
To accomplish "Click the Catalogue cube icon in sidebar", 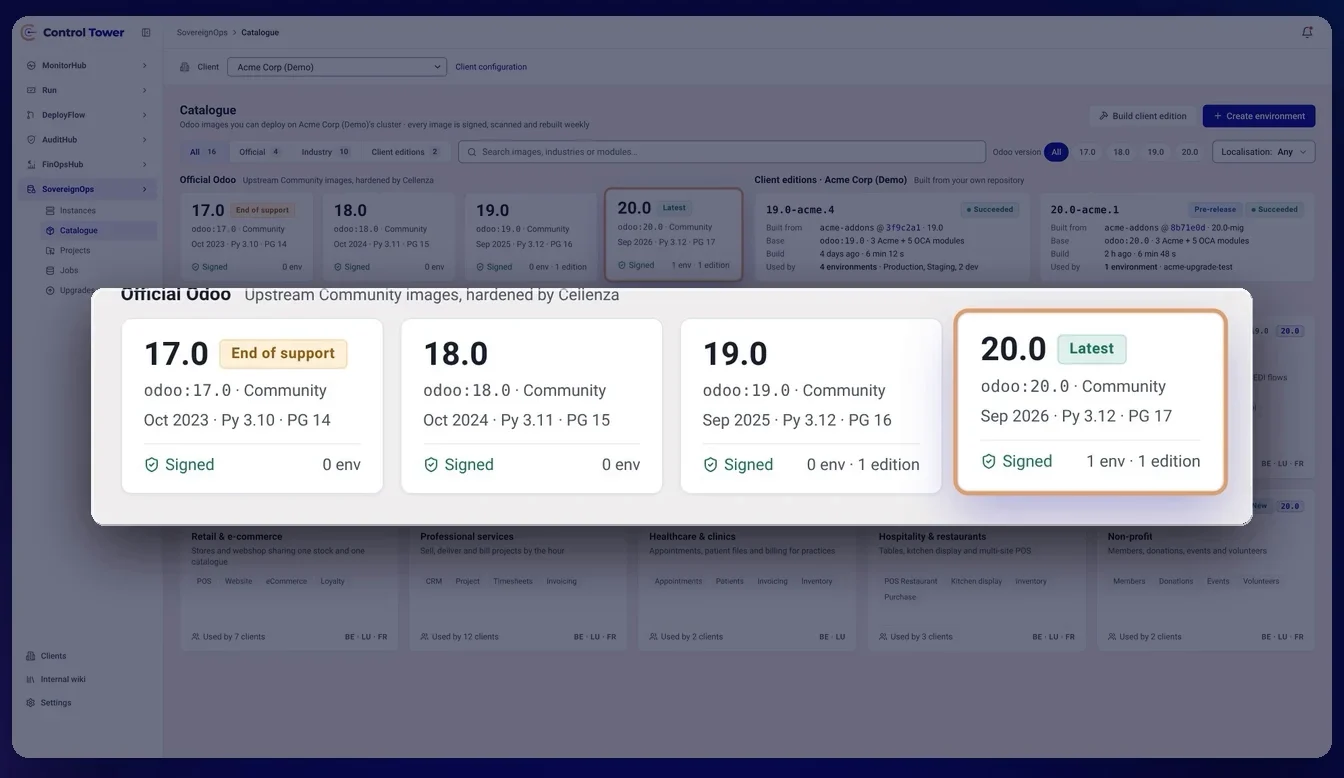I will click(x=50, y=231).
